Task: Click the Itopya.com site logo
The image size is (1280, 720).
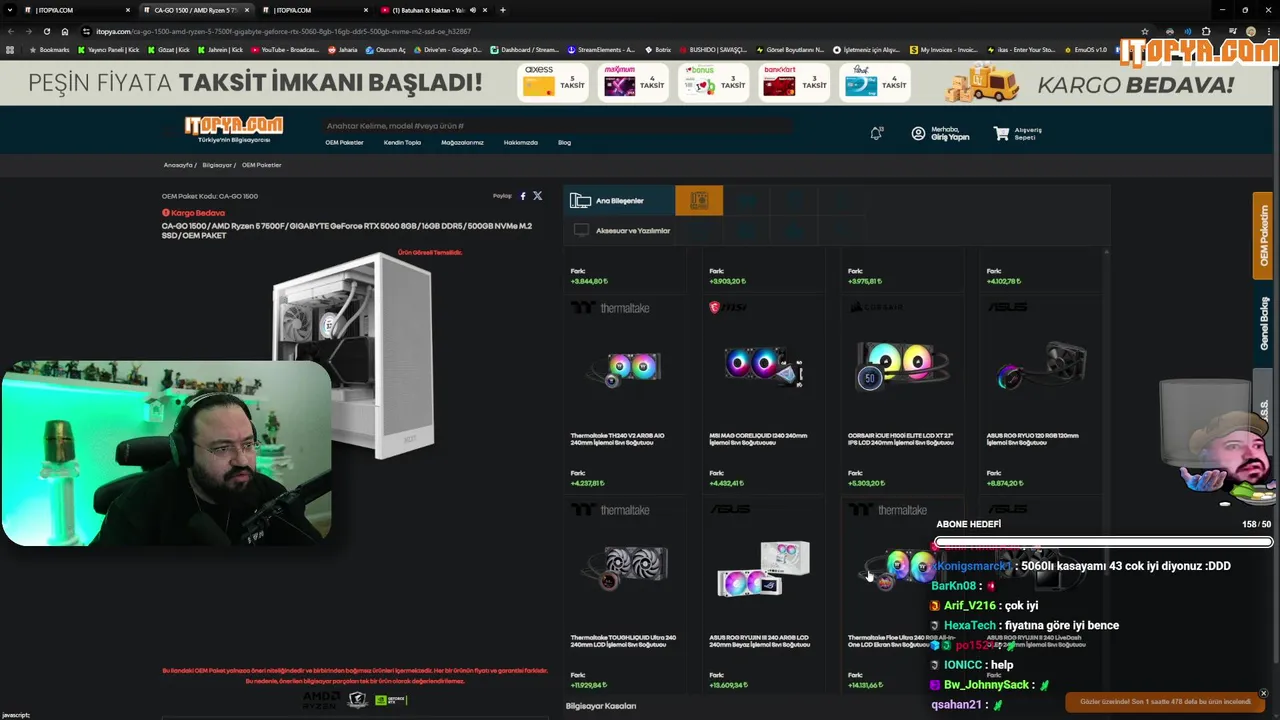Action: click(x=233, y=127)
